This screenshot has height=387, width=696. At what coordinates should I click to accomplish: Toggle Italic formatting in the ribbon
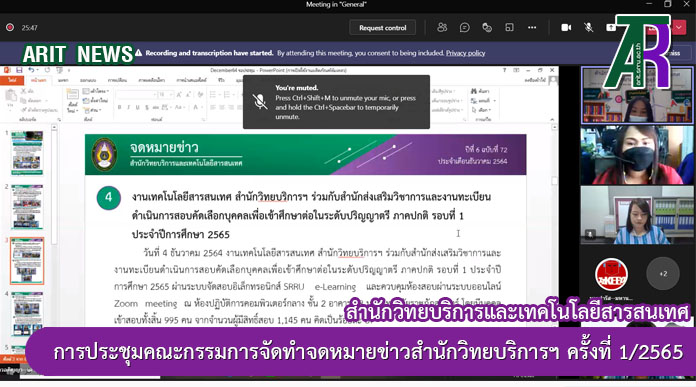coord(129,107)
